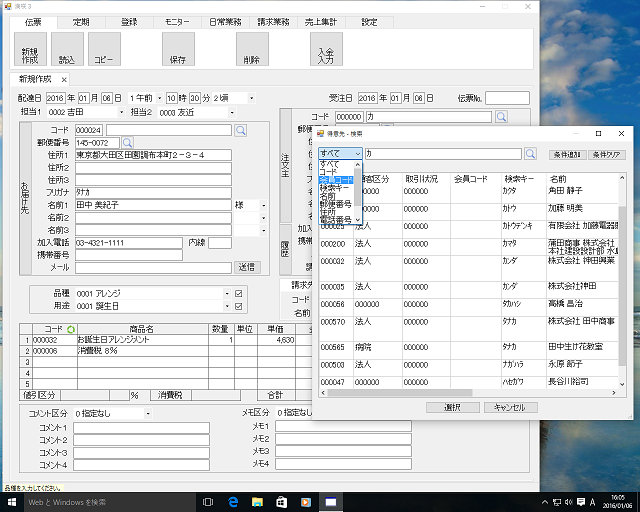640x512 pixels.
Task: Open network status tray icon
Action: [557, 502]
